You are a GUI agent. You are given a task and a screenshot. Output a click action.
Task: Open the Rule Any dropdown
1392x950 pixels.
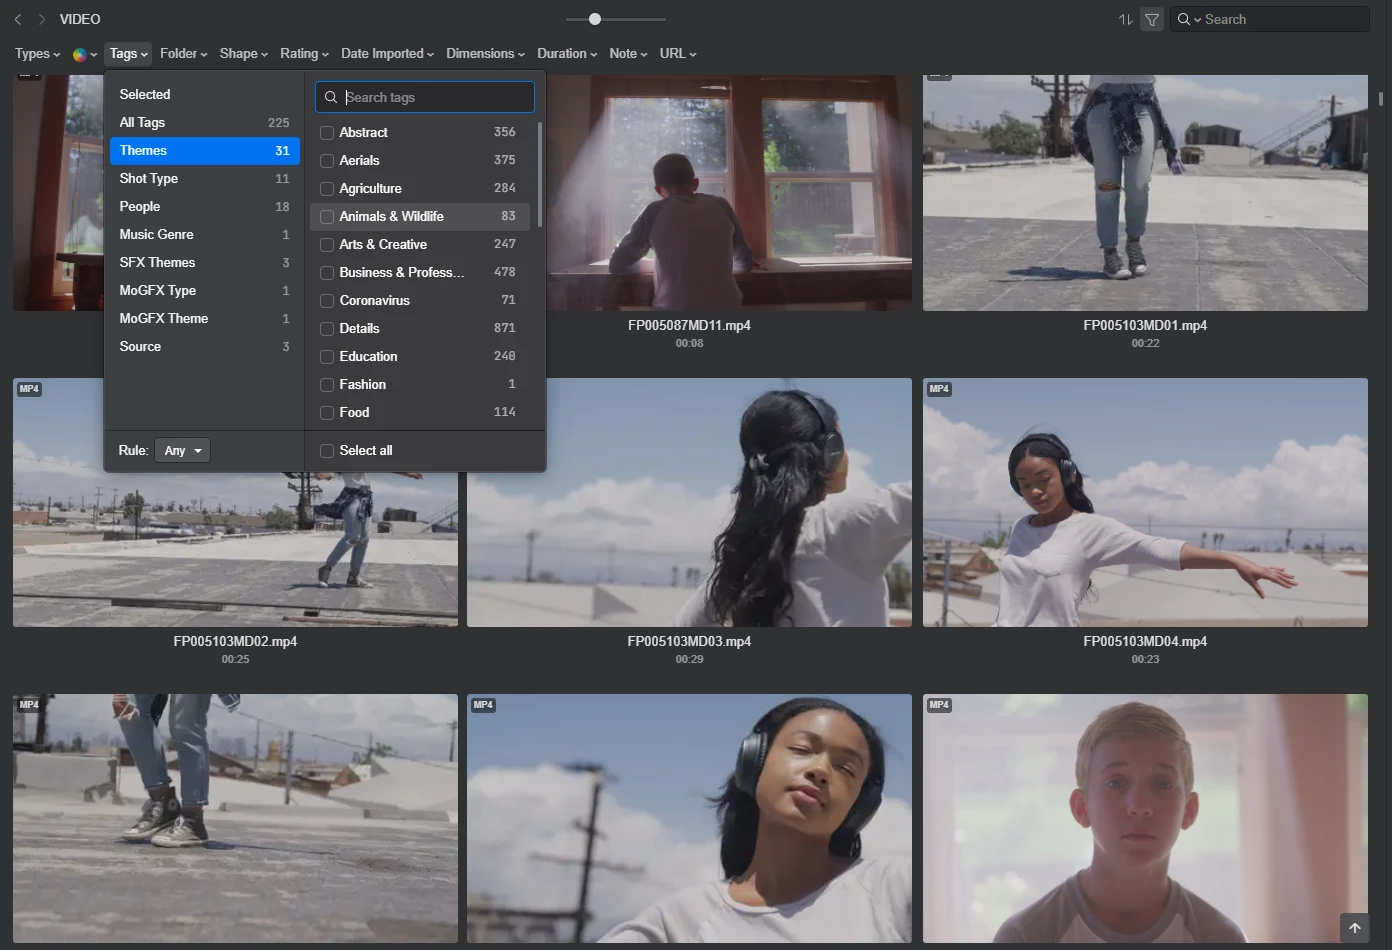point(182,451)
